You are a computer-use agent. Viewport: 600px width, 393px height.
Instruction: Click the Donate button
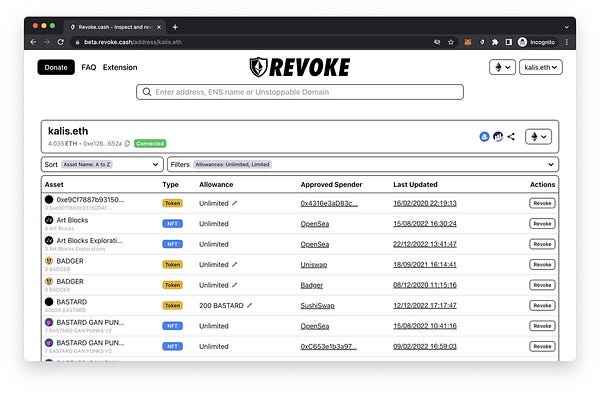click(56, 67)
